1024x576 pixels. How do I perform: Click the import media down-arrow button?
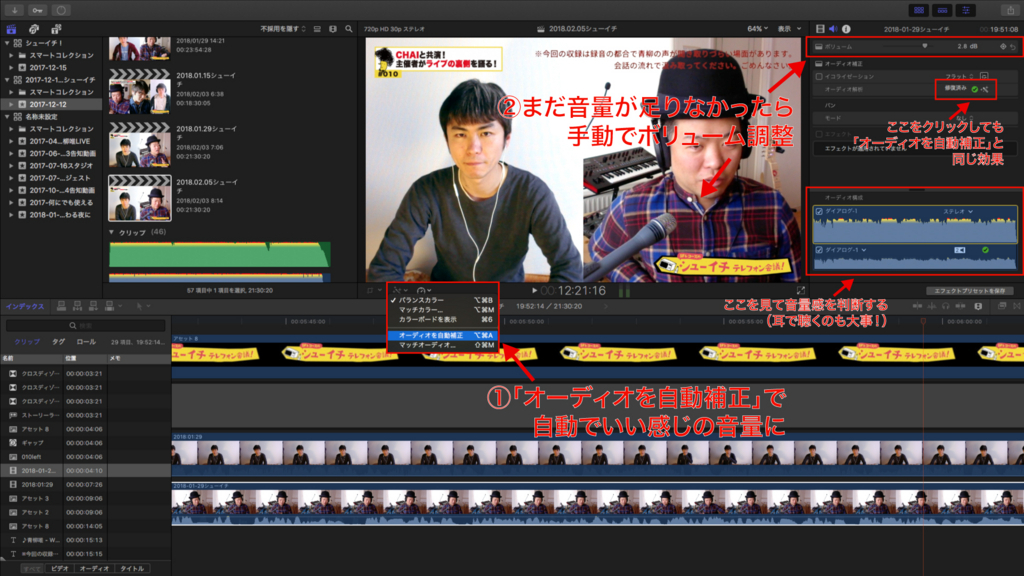(x=14, y=10)
